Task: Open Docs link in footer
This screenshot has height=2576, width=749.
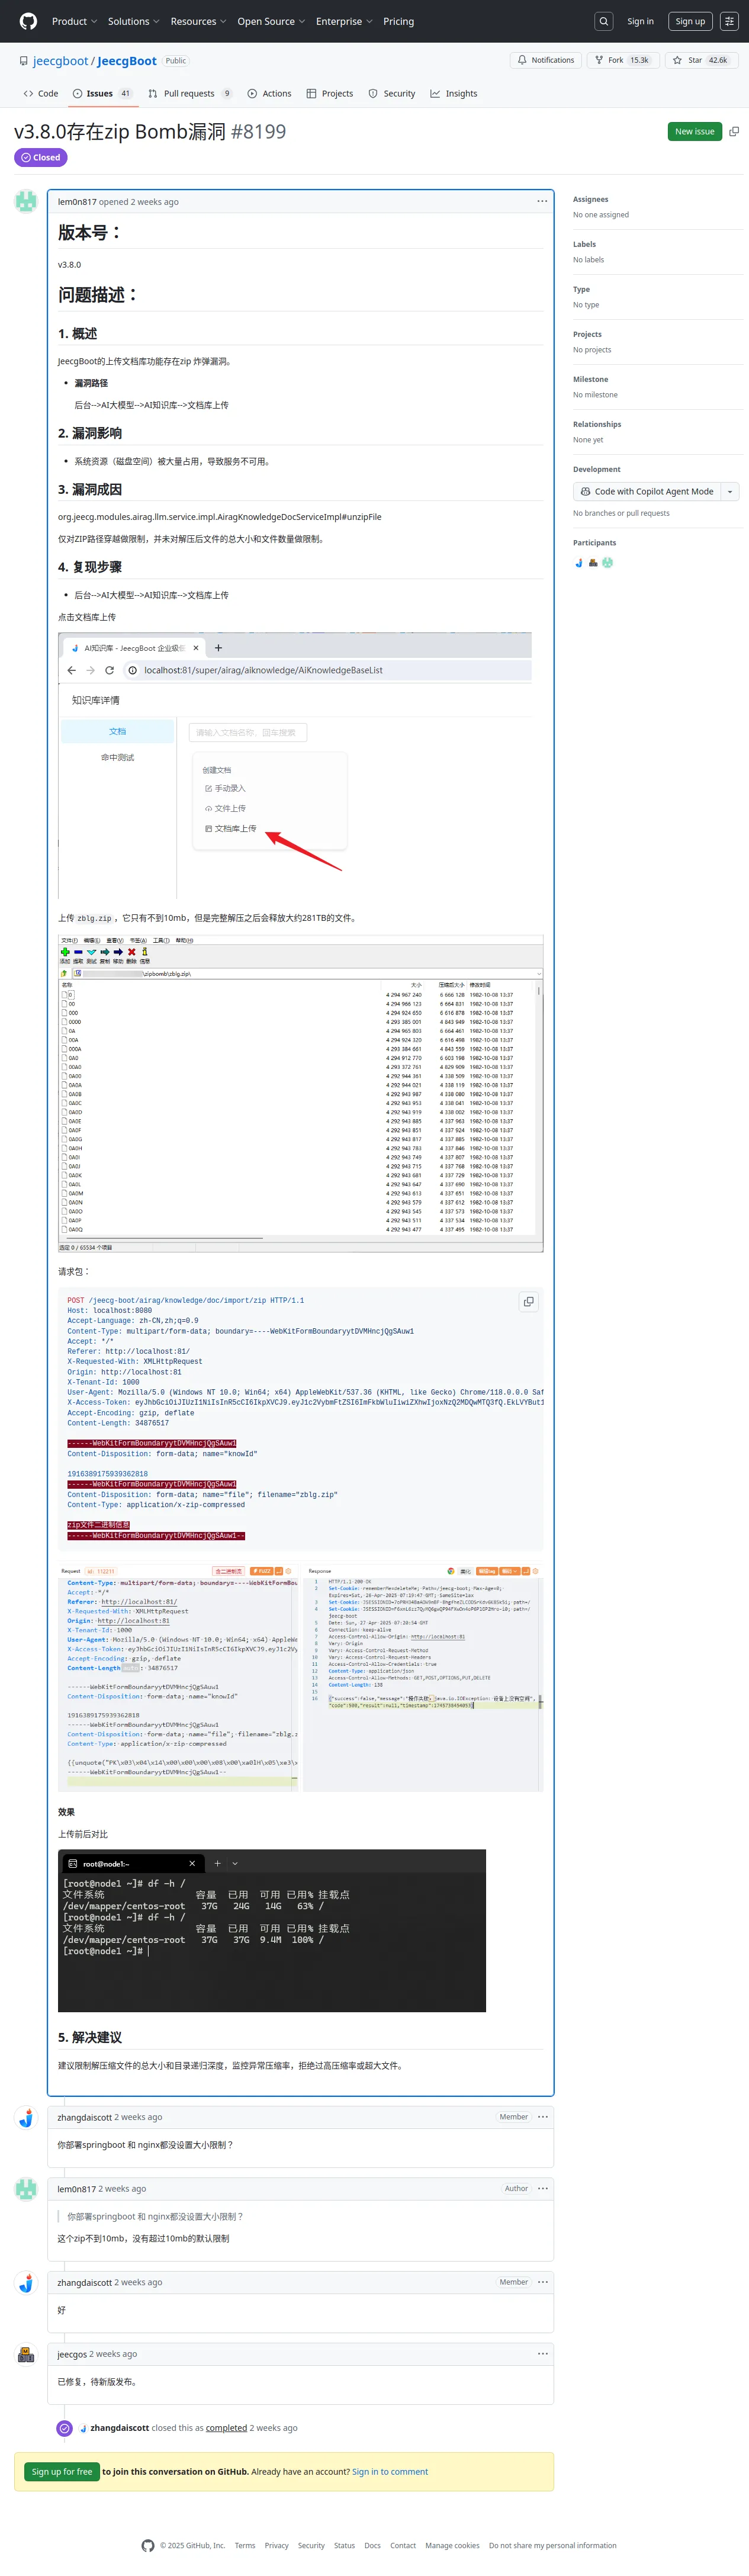Action: [373, 2546]
